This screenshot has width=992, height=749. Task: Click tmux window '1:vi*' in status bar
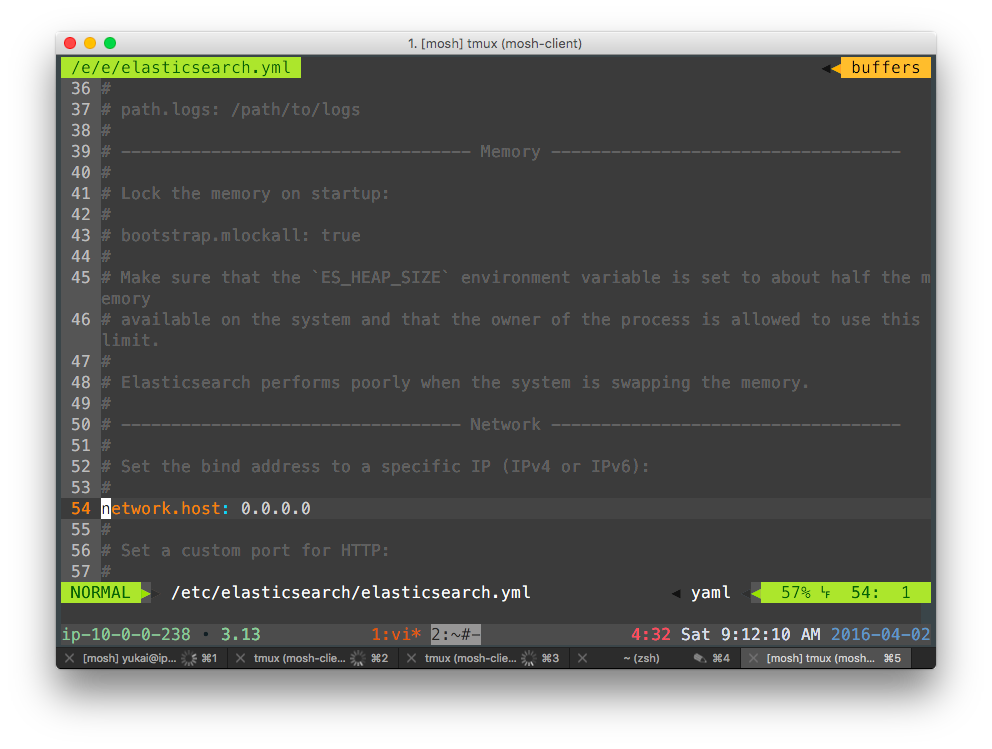396,634
